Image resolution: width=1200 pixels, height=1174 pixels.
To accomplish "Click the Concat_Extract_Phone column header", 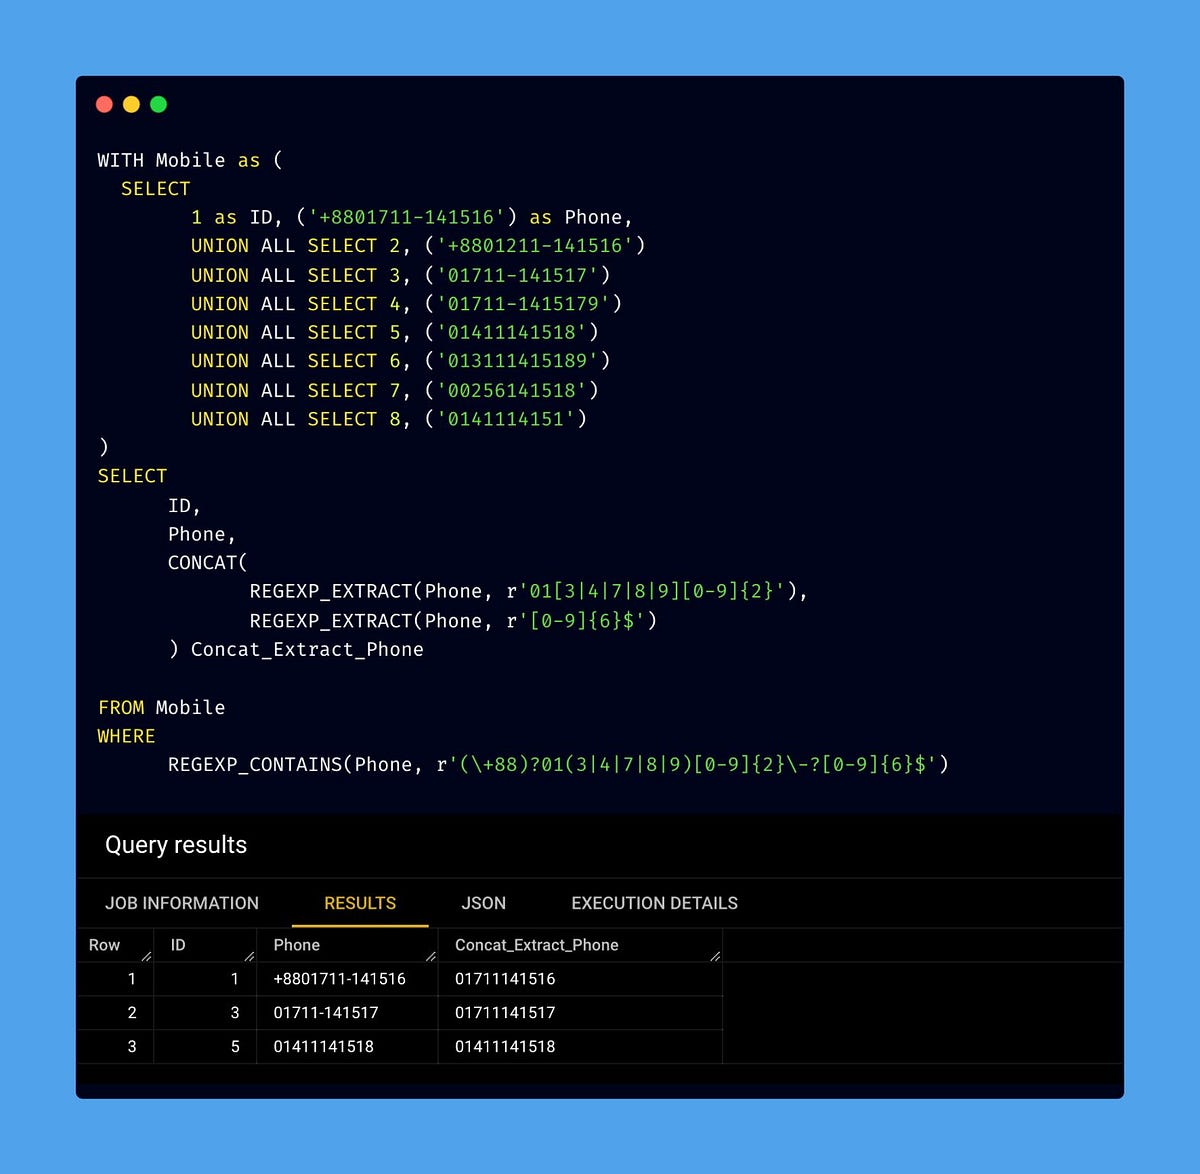I will coord(537,944).
